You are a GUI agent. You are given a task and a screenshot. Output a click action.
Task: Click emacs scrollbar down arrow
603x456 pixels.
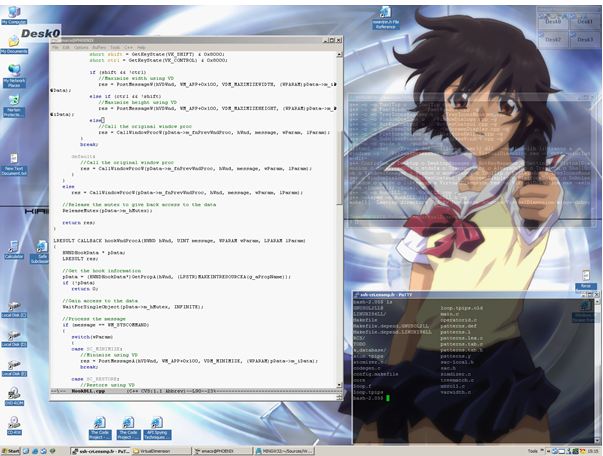(x=339, y=384)
